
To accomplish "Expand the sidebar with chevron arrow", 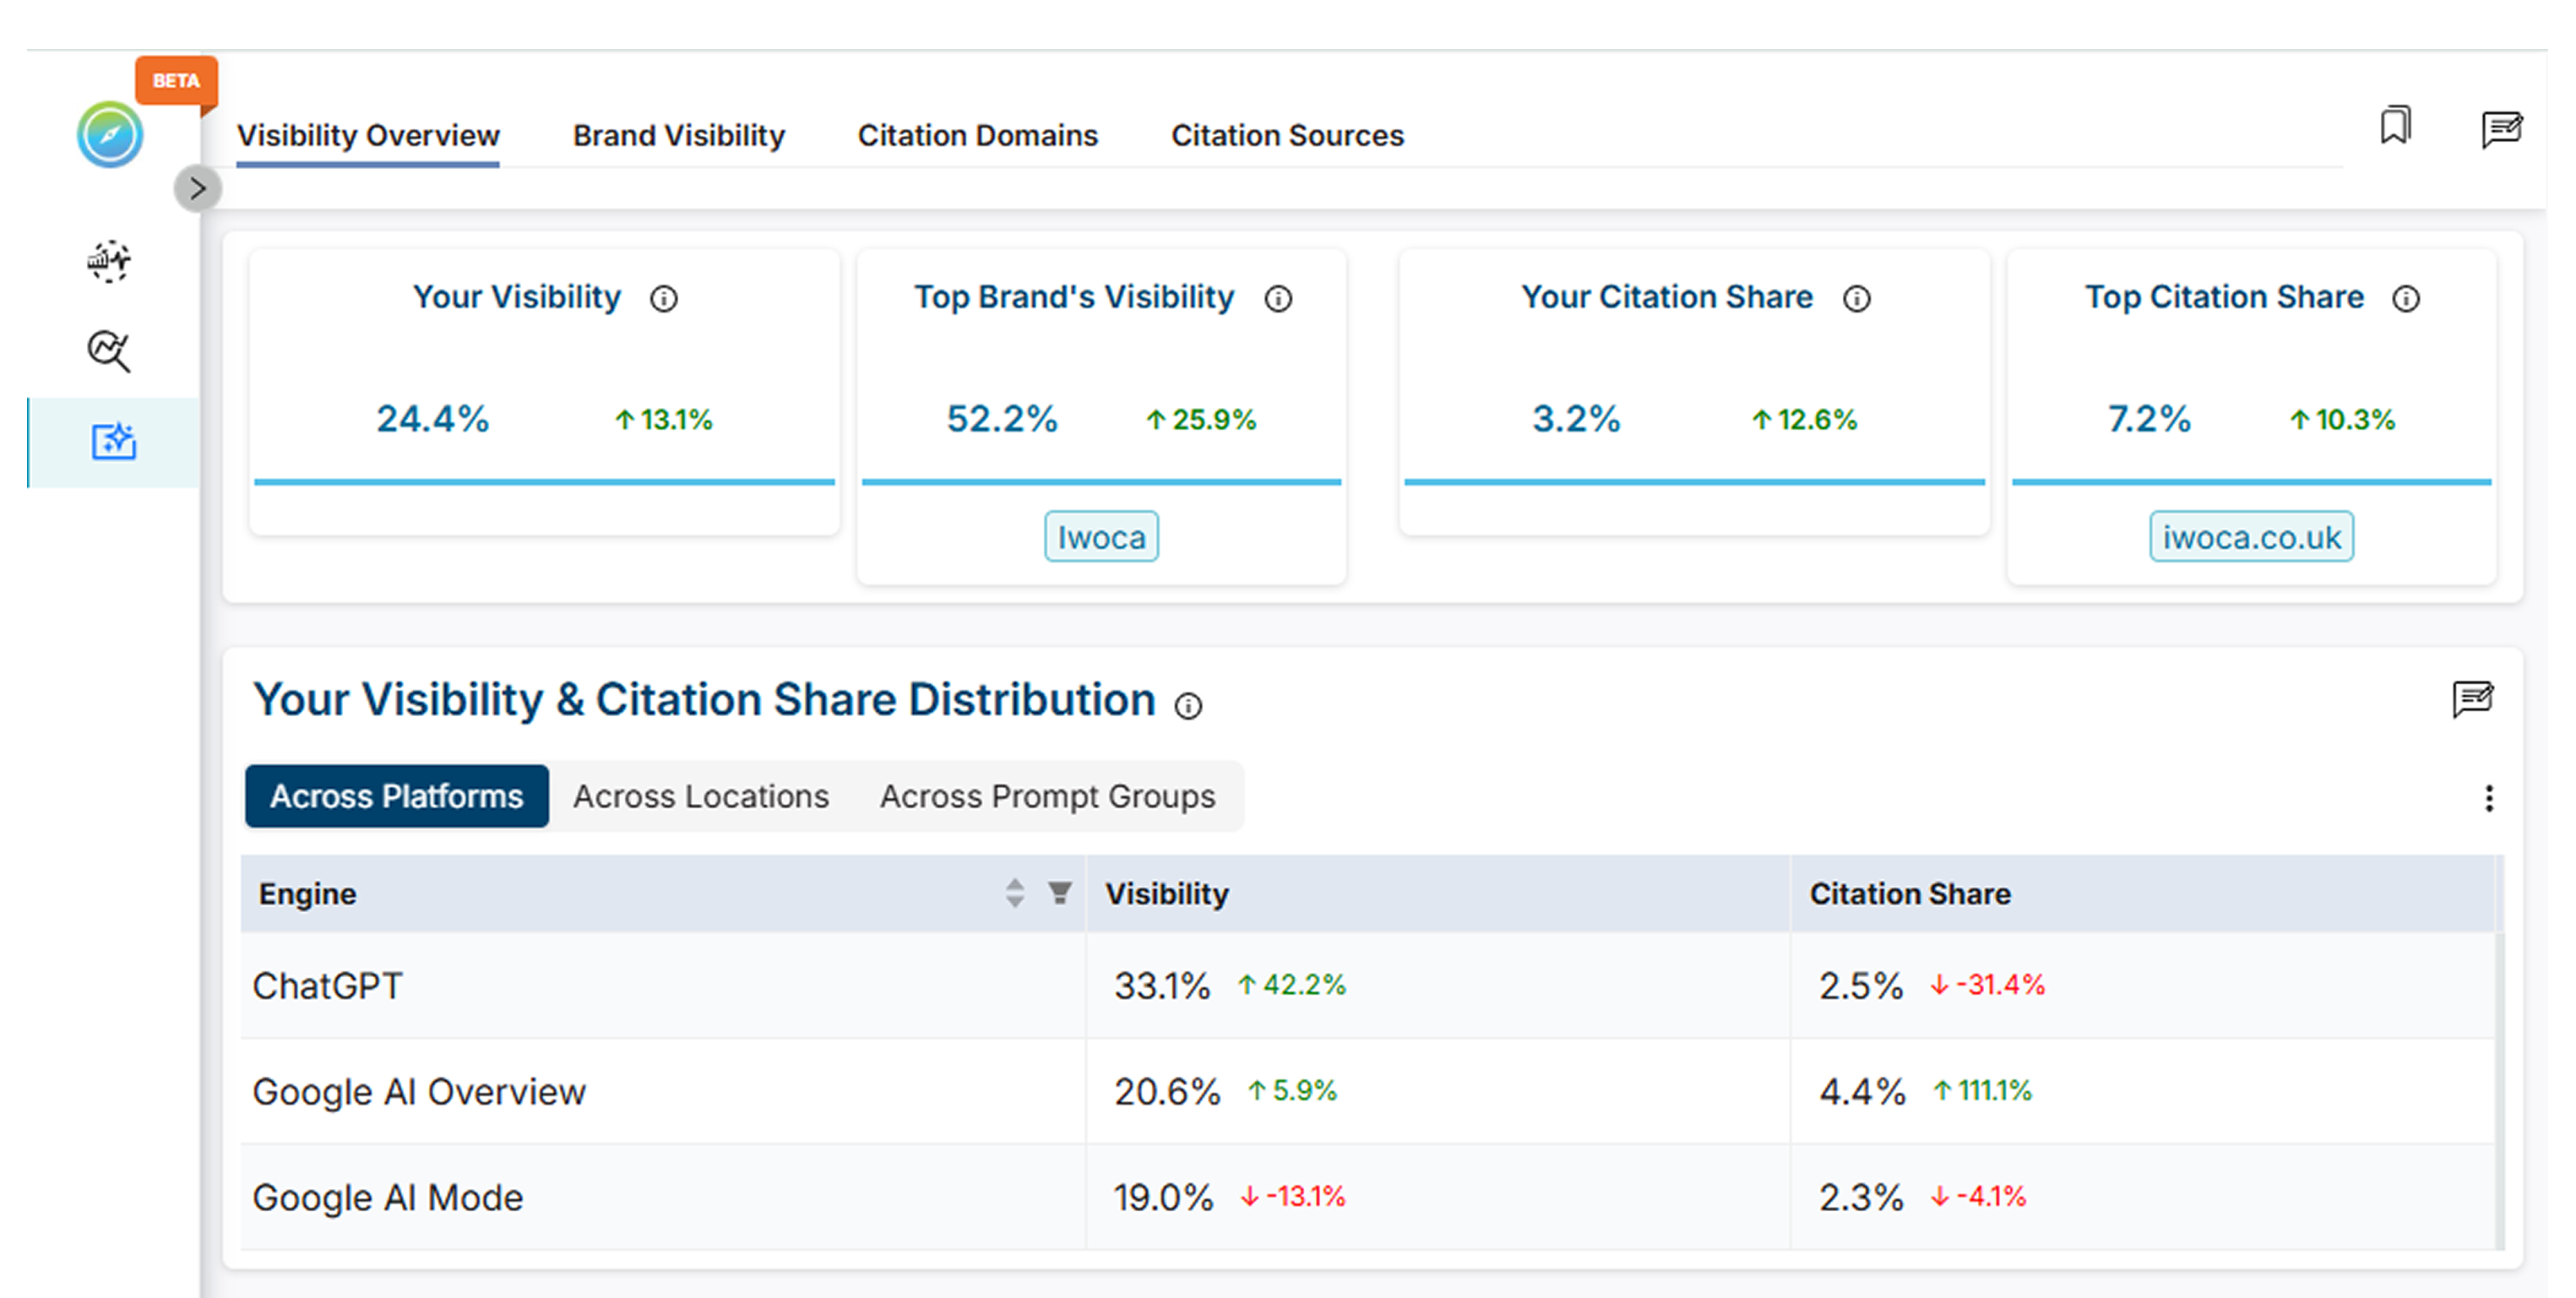I will pyautogui.click(x=197, y=188).
